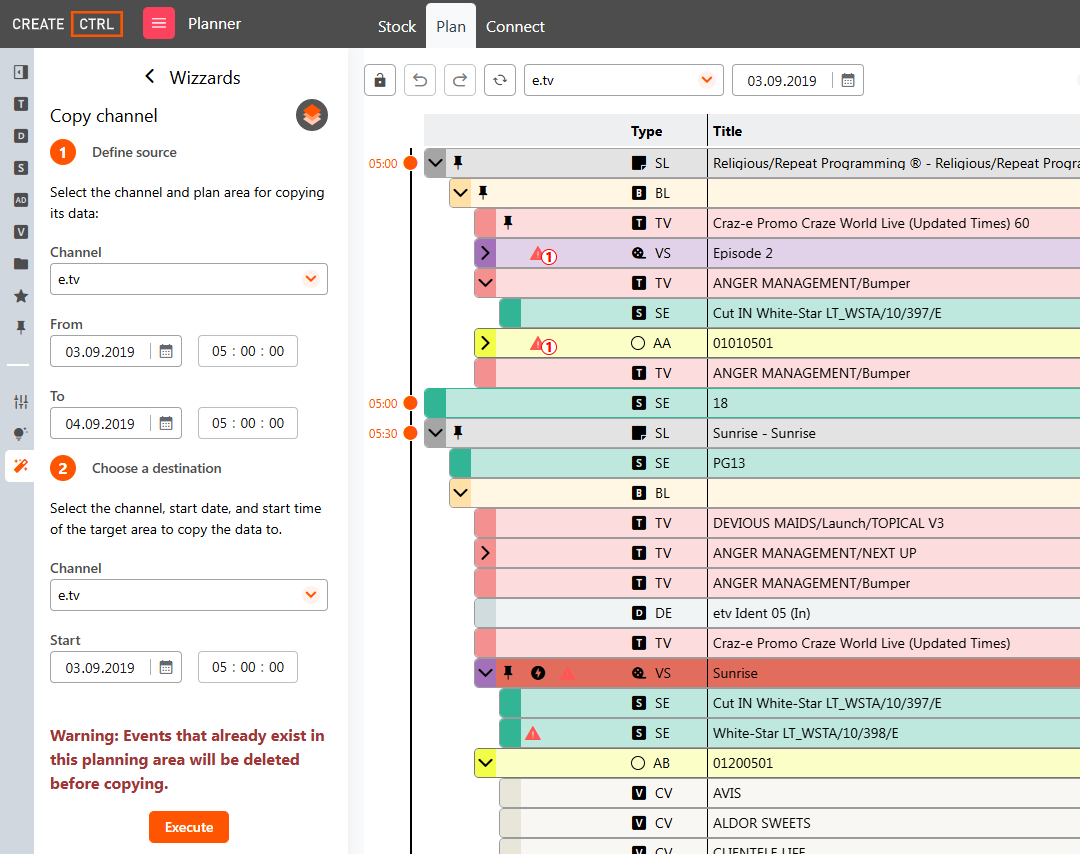
Task: Click pin icon on Craz-e Promo 60 row
Action: pyautogui.click(x=508, y=222)
